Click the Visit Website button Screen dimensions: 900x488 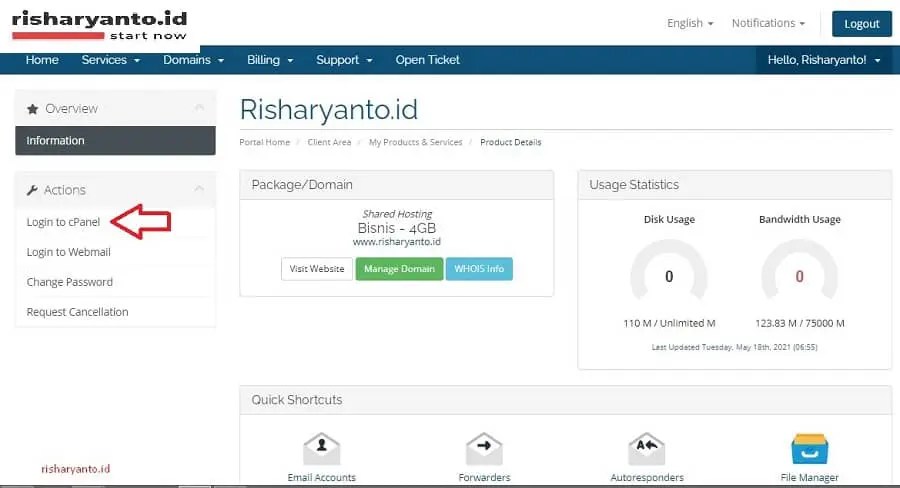[x=317, y=269]
